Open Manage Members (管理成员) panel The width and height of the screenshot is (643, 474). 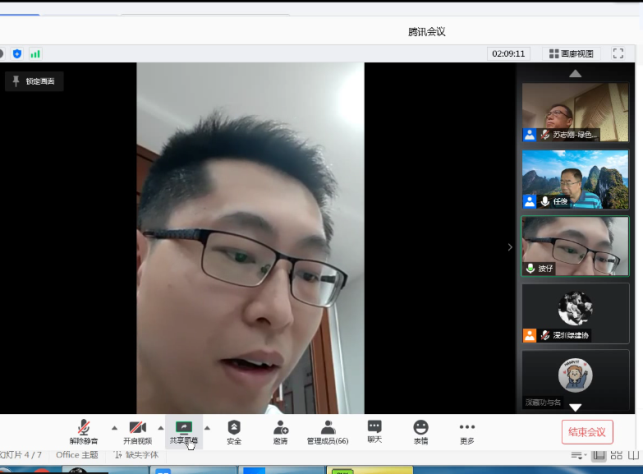click(x=327, y=431)
